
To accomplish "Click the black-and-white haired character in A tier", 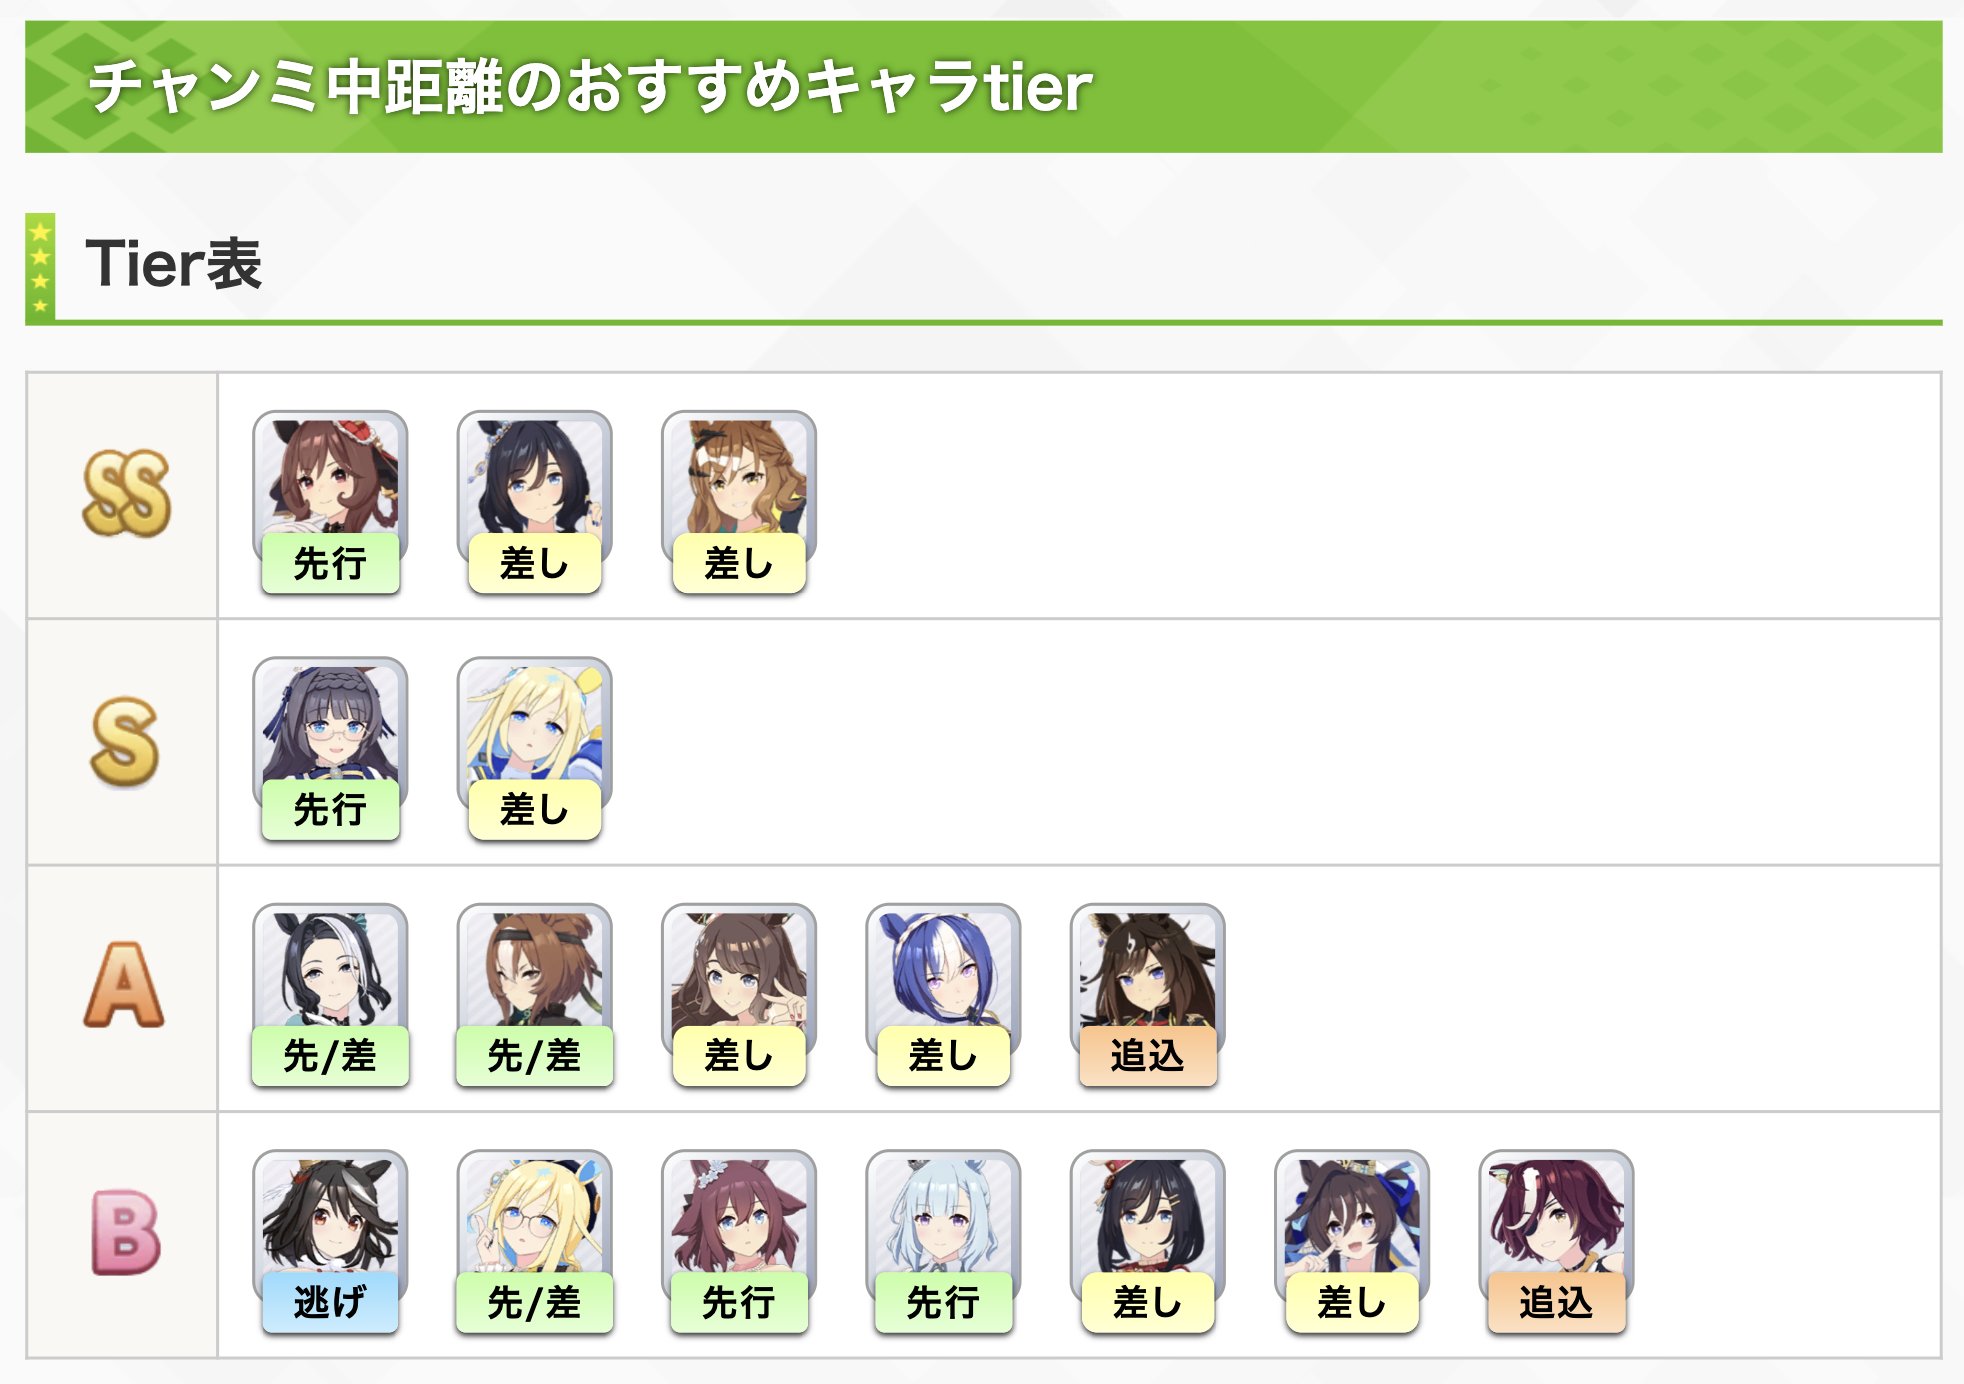I will pyautogui.click(x=330, y=995).
